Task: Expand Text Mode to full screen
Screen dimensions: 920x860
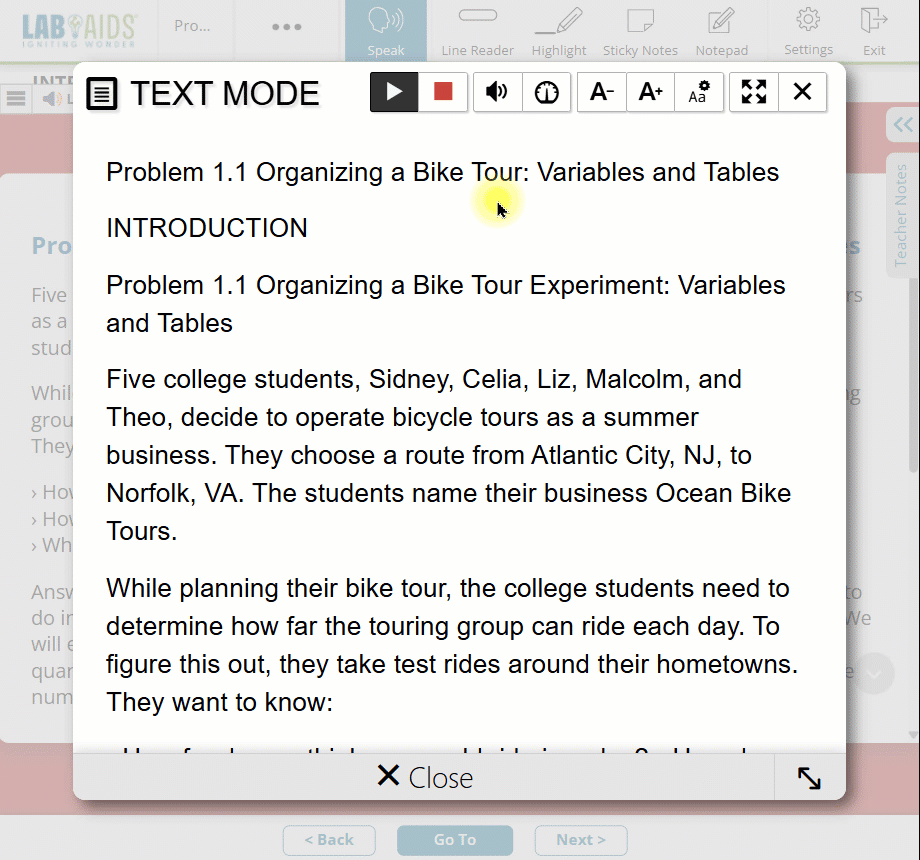Action: click(754, 92)
